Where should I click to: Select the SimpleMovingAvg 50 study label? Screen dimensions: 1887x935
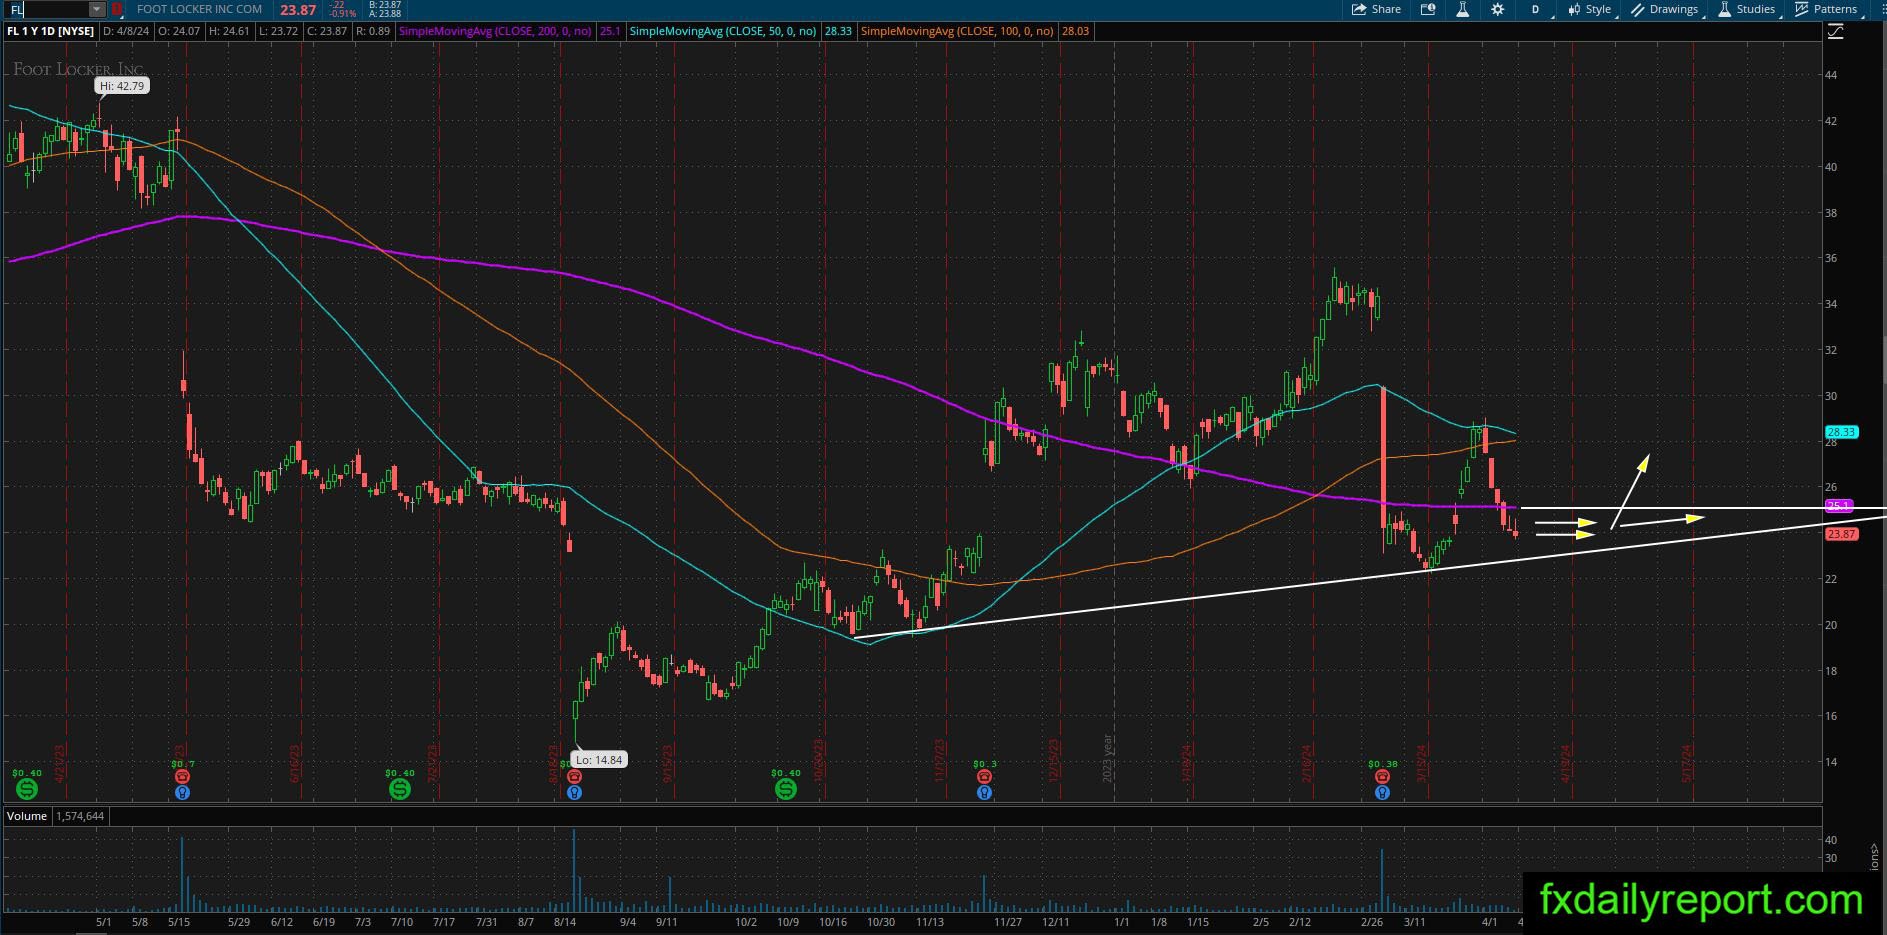pos(722,31)
